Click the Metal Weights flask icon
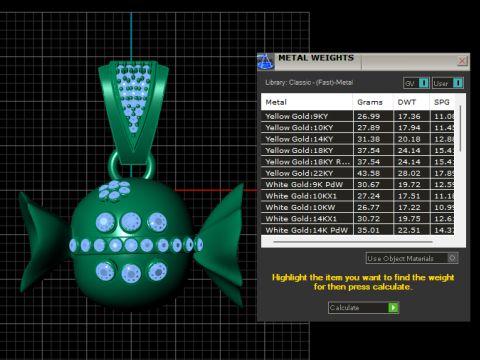Screen dimensions: 480x360 265,62
